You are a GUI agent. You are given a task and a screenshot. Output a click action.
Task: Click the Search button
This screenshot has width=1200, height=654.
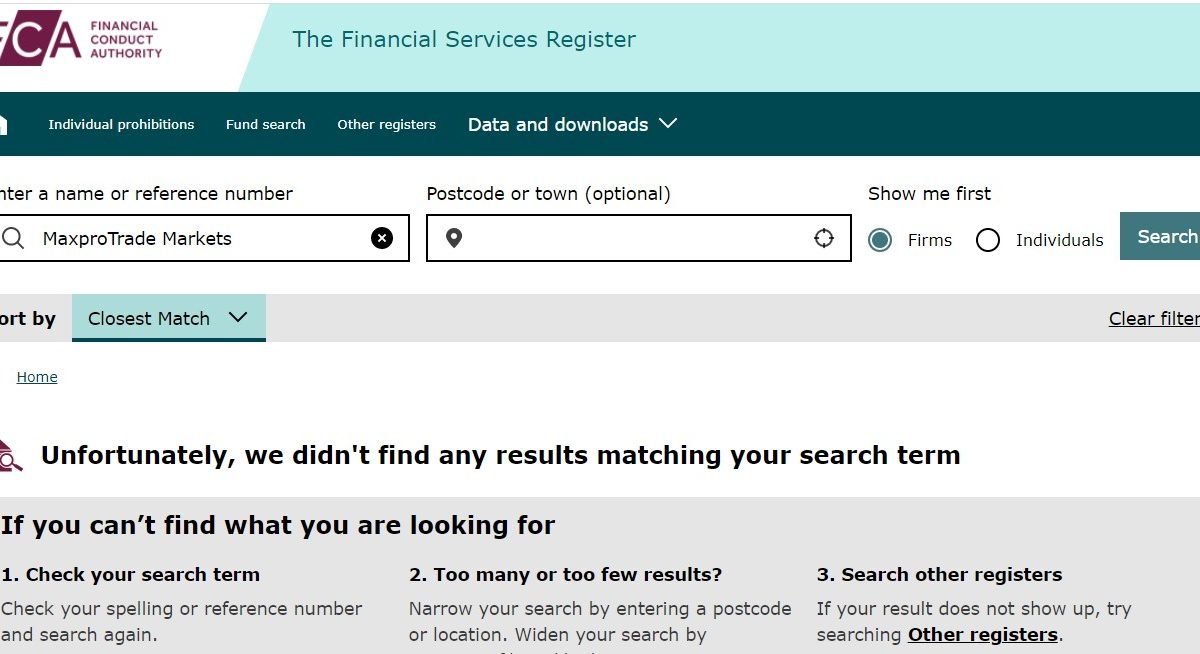(1160, 237)
